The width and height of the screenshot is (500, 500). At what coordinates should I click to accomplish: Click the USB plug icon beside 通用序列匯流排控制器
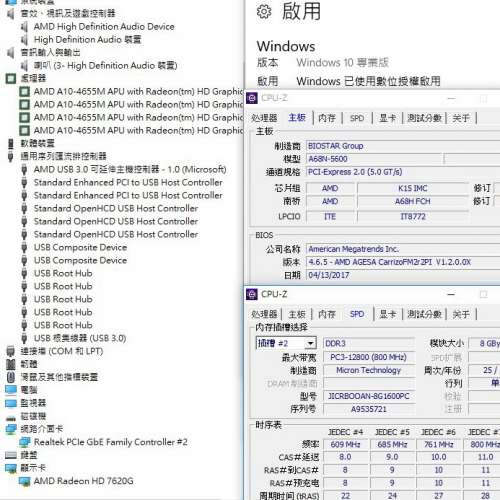pos(11,157)
